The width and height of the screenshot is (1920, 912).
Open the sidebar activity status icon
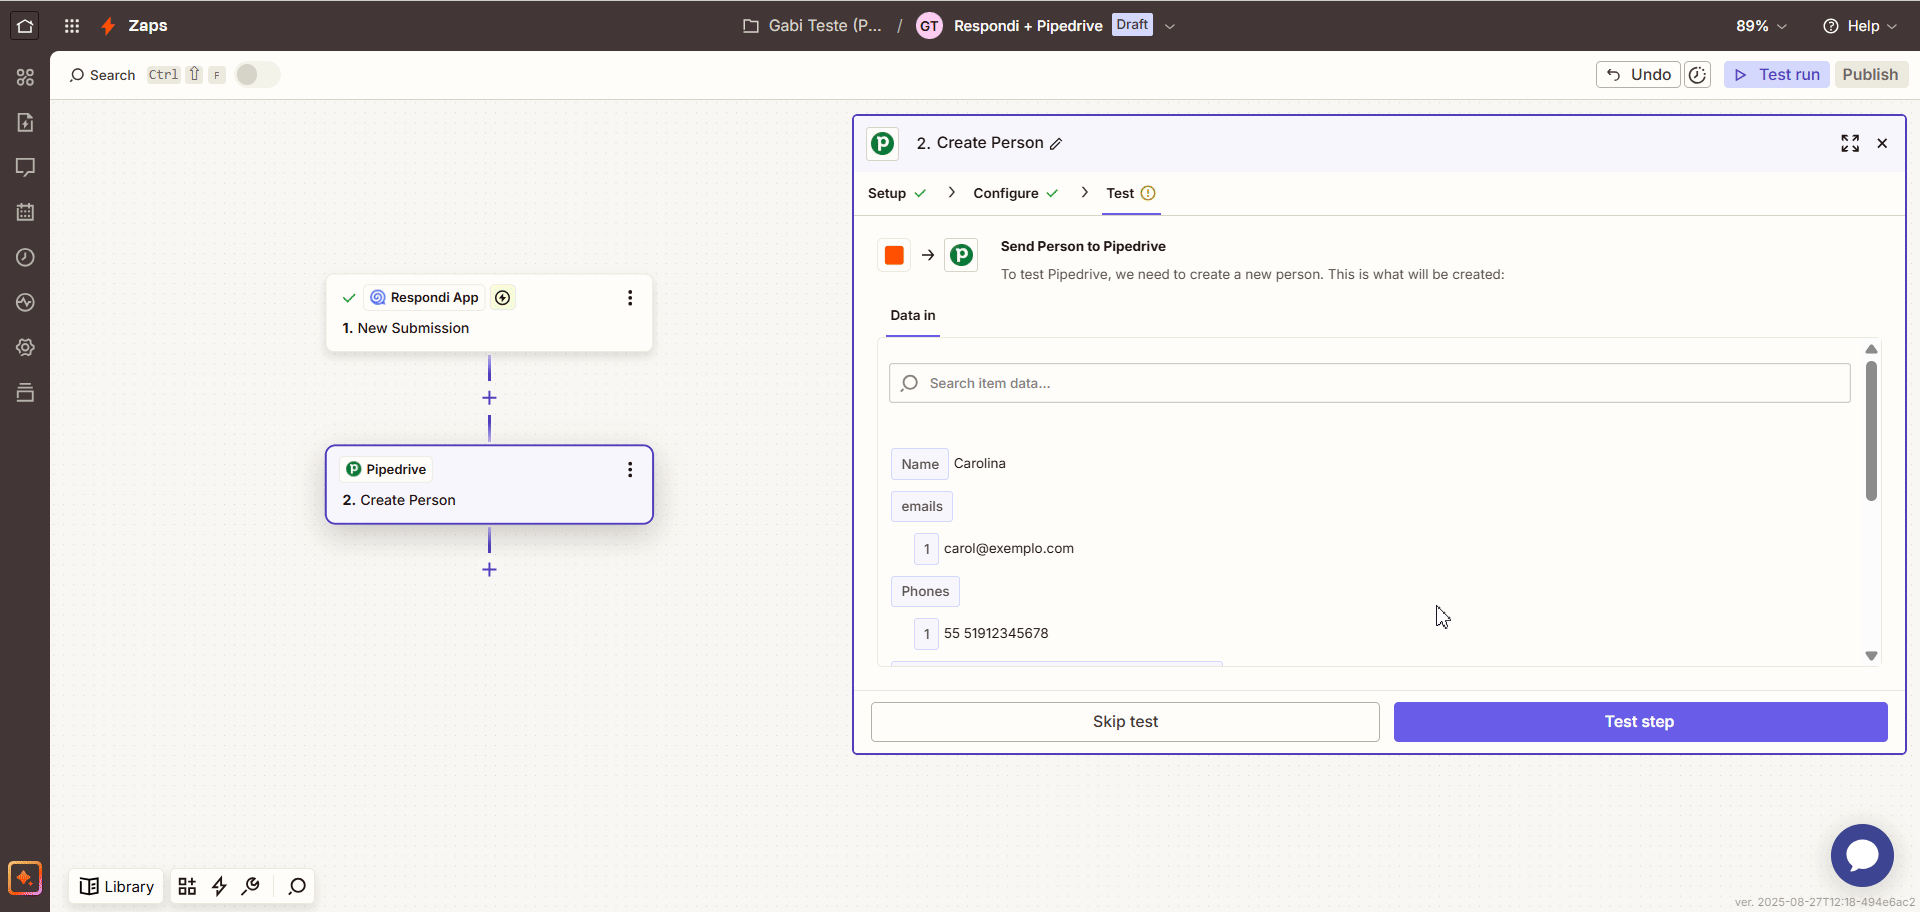25,302
